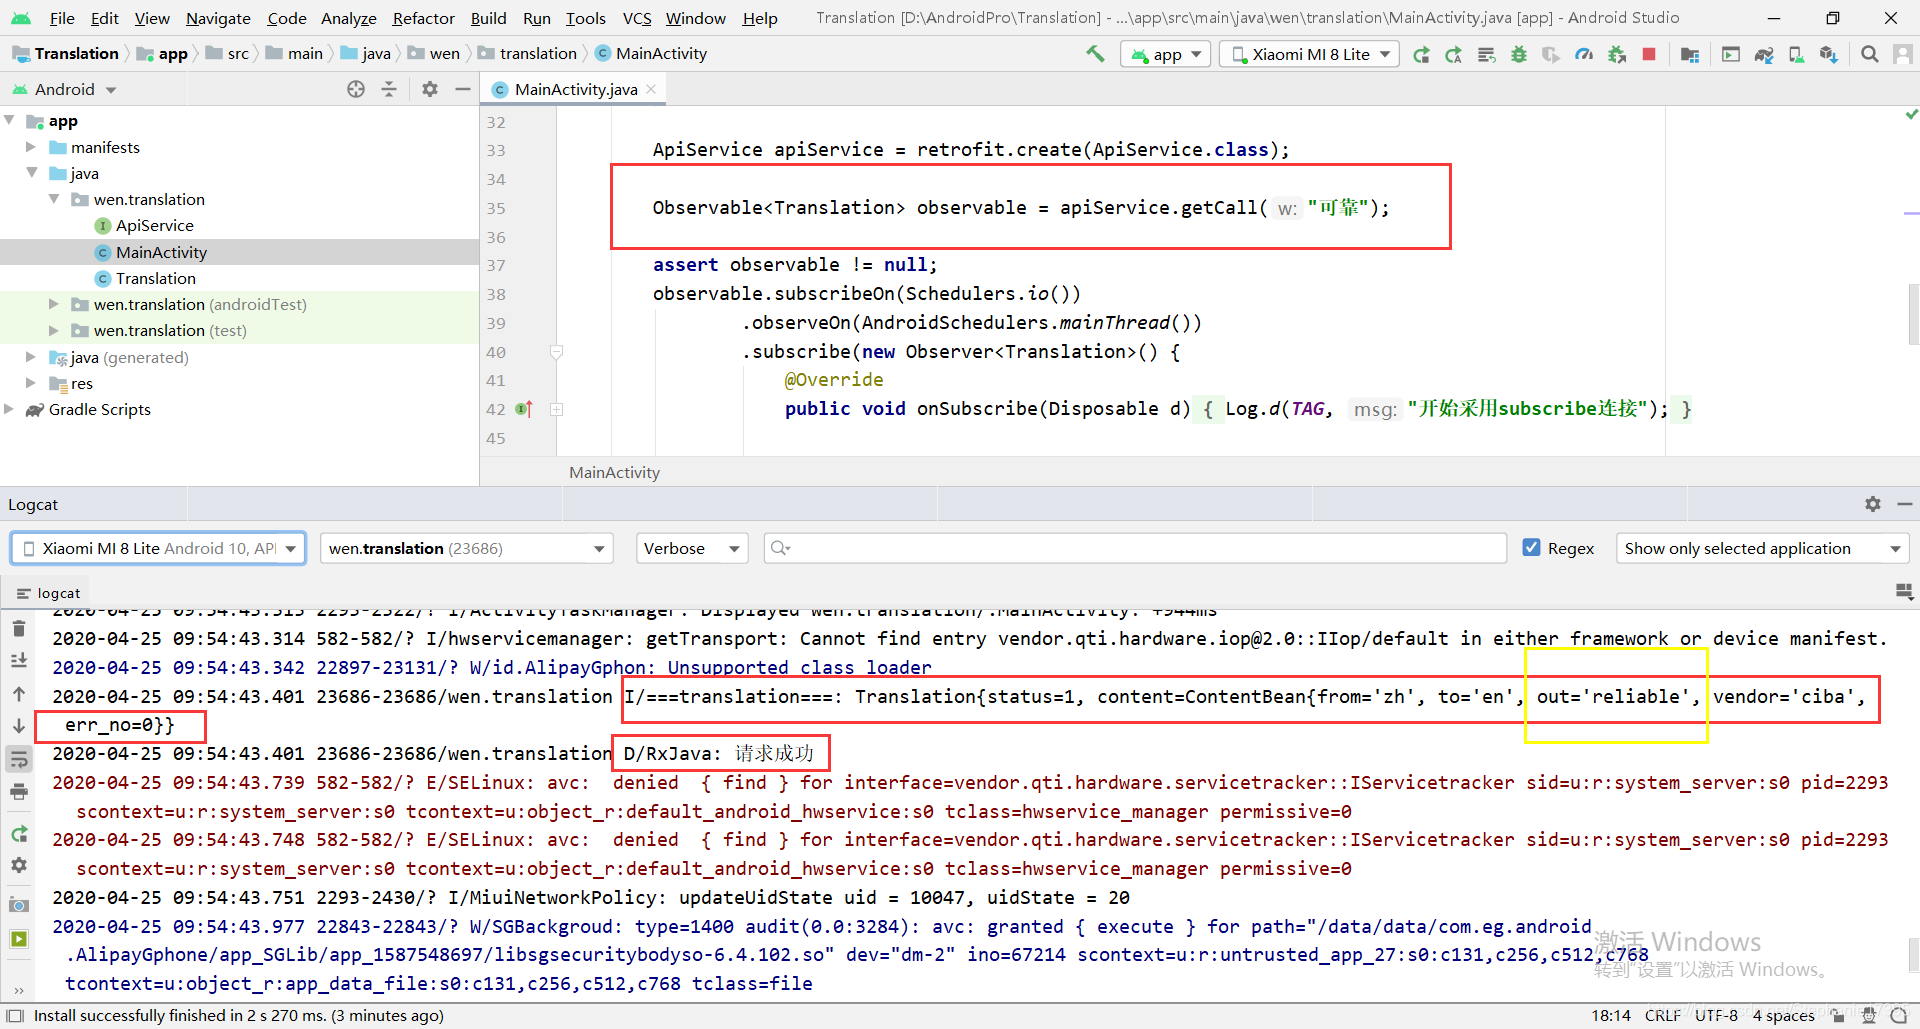The height and width of the screenshot is (1029, 1920).
Task: Toggle the status bar tool window buttons icon
Action: click(14, 1016)
